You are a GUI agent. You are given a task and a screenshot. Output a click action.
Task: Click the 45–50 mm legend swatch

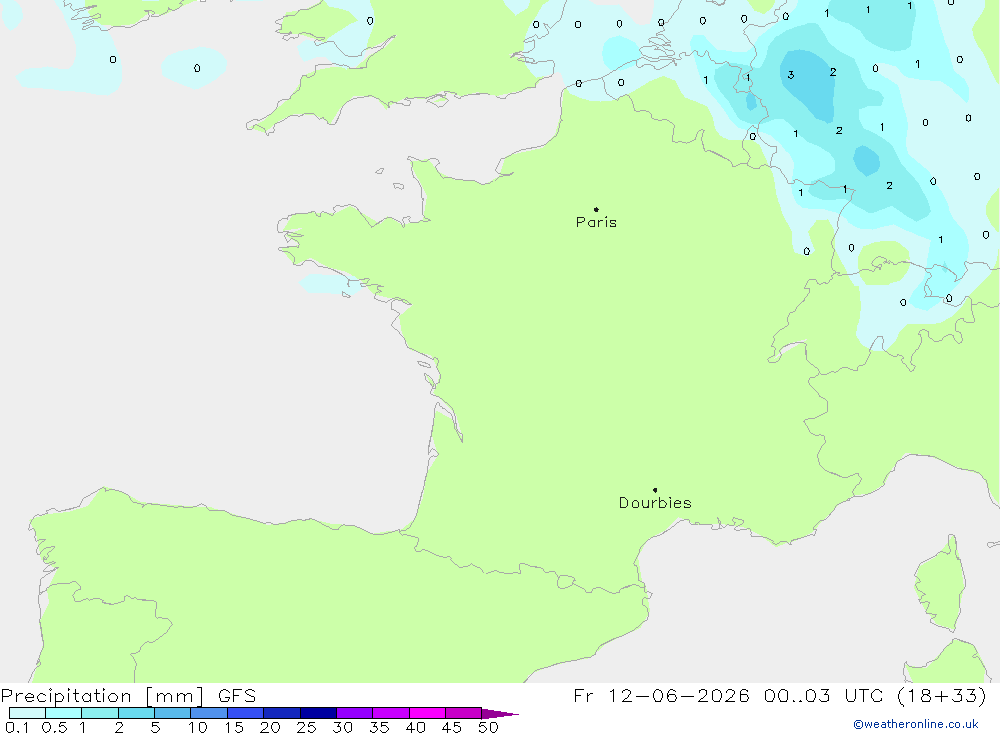[464, 713]
